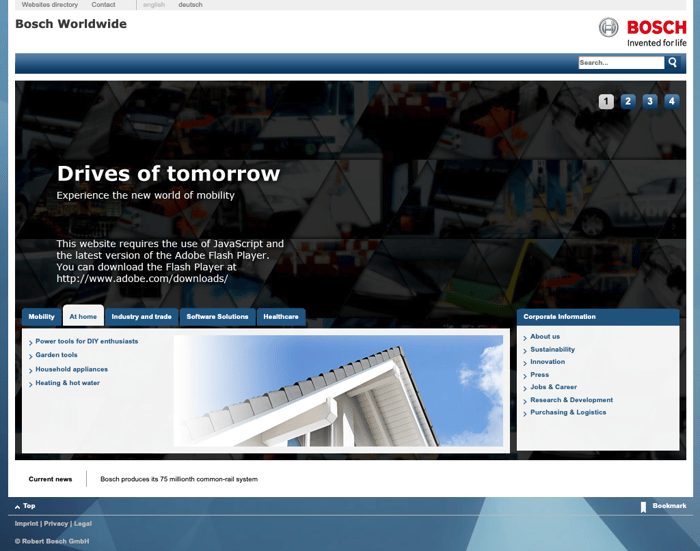This screenshot has width=700, height=551.
Task: Click Experience the new world of mobility
Action: pyautogui.click(x=146, y=196)
